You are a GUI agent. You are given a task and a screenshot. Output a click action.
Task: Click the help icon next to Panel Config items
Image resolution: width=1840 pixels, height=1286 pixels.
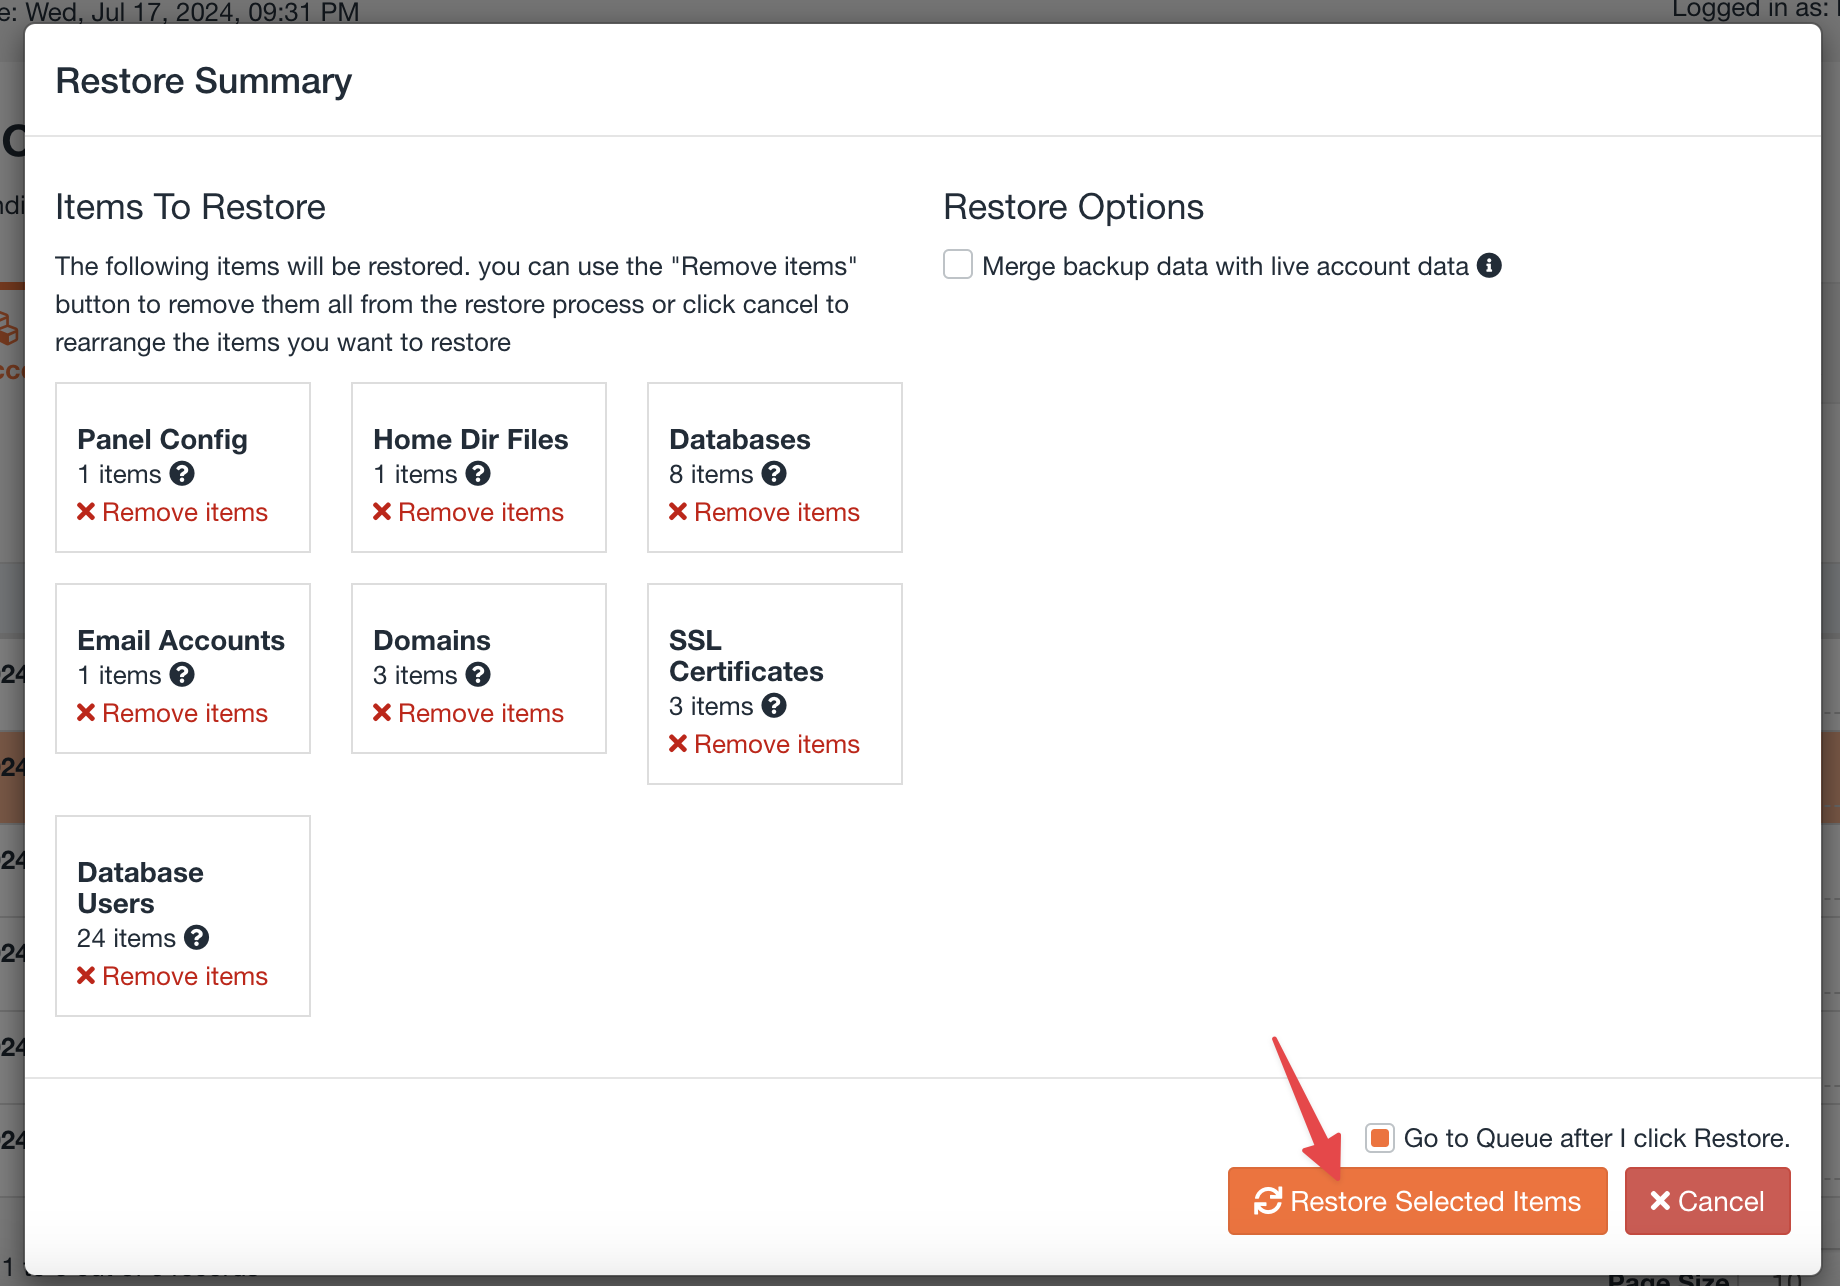[x=182, y=474]
